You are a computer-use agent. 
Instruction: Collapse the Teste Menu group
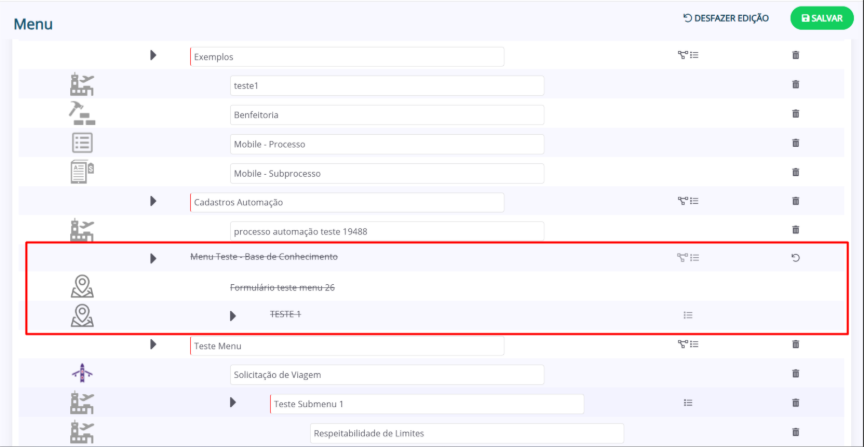153,344
